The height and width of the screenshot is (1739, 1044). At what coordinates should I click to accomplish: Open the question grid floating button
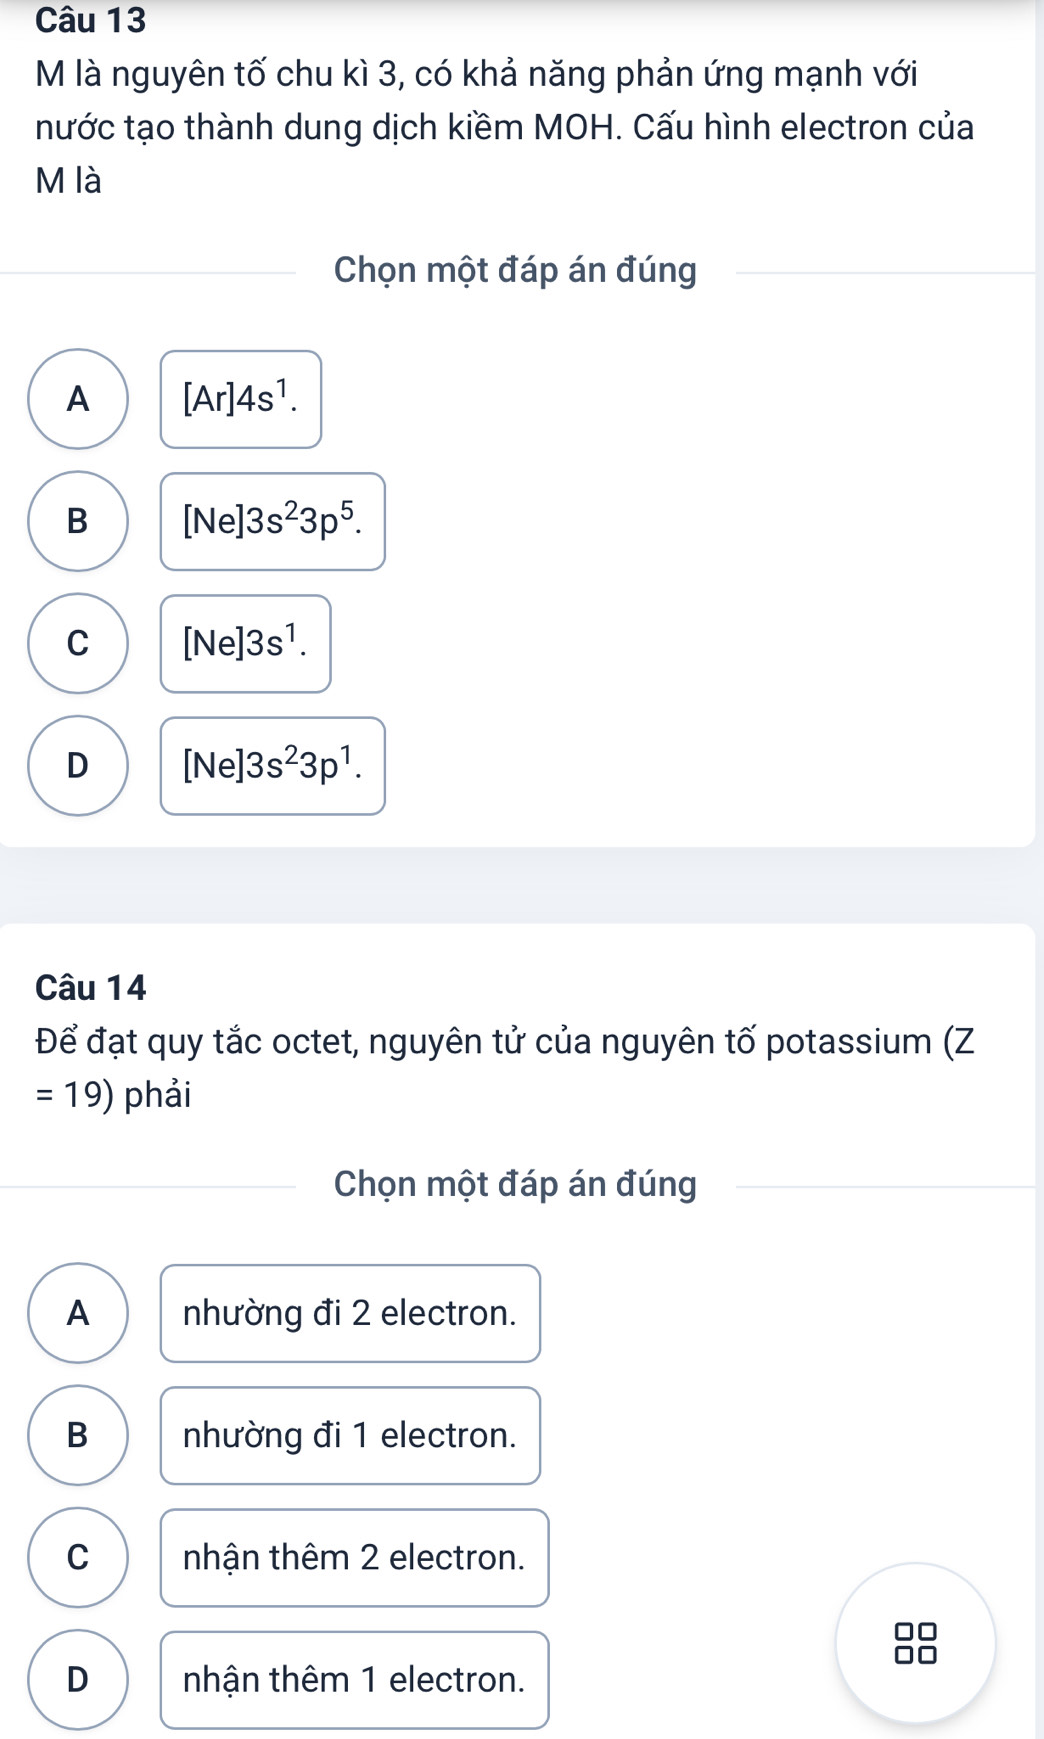[915, 1642]
